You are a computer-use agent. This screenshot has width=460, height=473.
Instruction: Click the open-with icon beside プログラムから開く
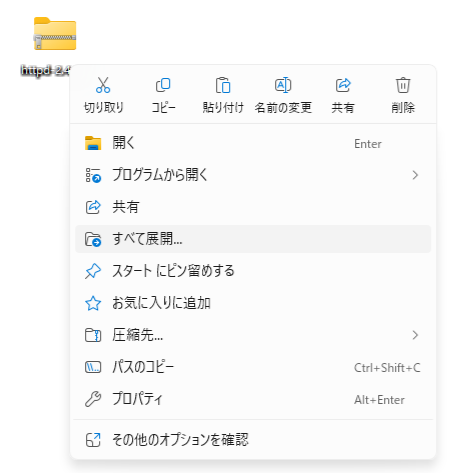coord(93,175)
